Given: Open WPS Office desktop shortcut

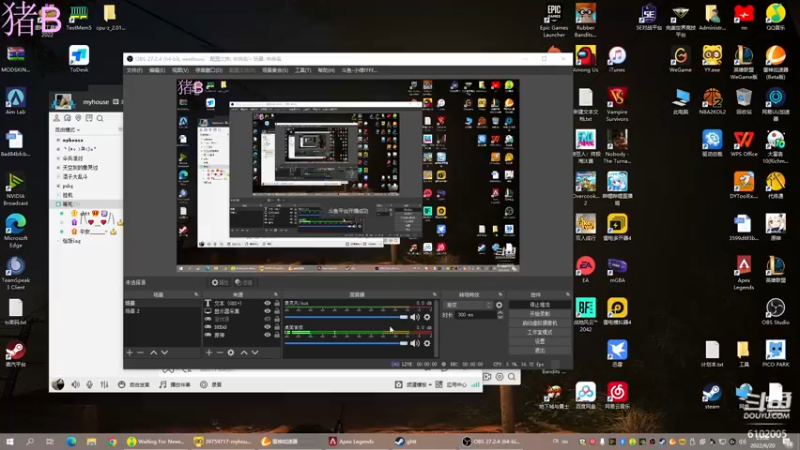Looking at the screenshot, I should [x=744, y=144].
